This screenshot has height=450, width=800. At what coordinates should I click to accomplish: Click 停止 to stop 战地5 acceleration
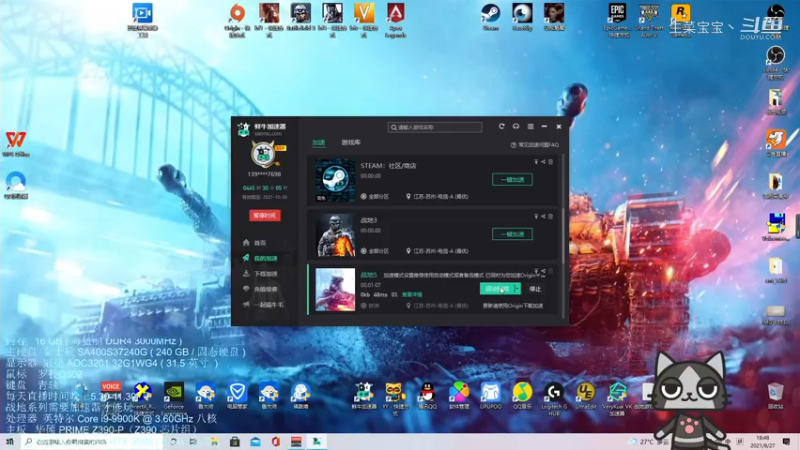click(x=535, y=289)
